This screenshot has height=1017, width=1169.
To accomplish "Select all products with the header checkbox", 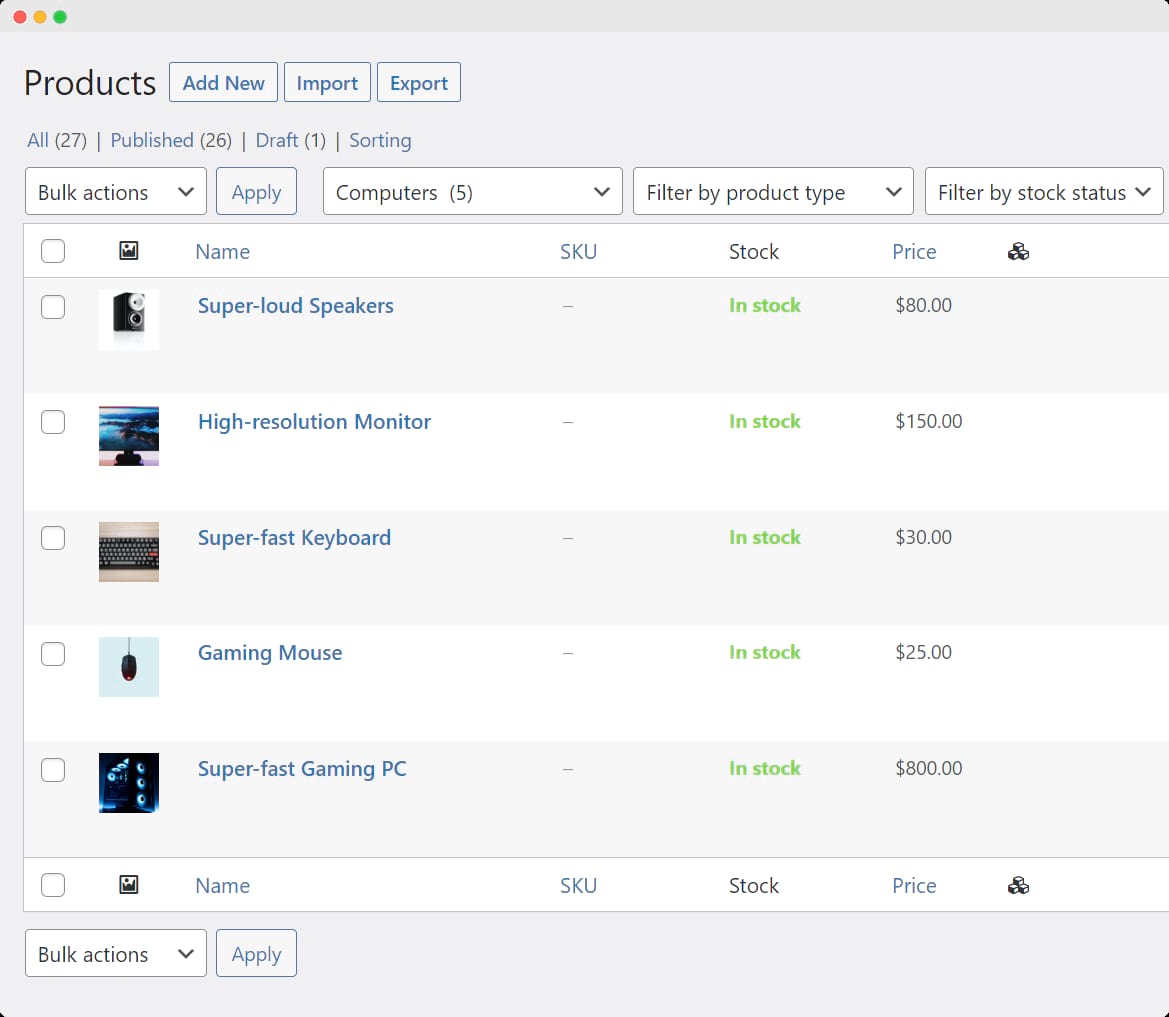I will click(52, 251).
